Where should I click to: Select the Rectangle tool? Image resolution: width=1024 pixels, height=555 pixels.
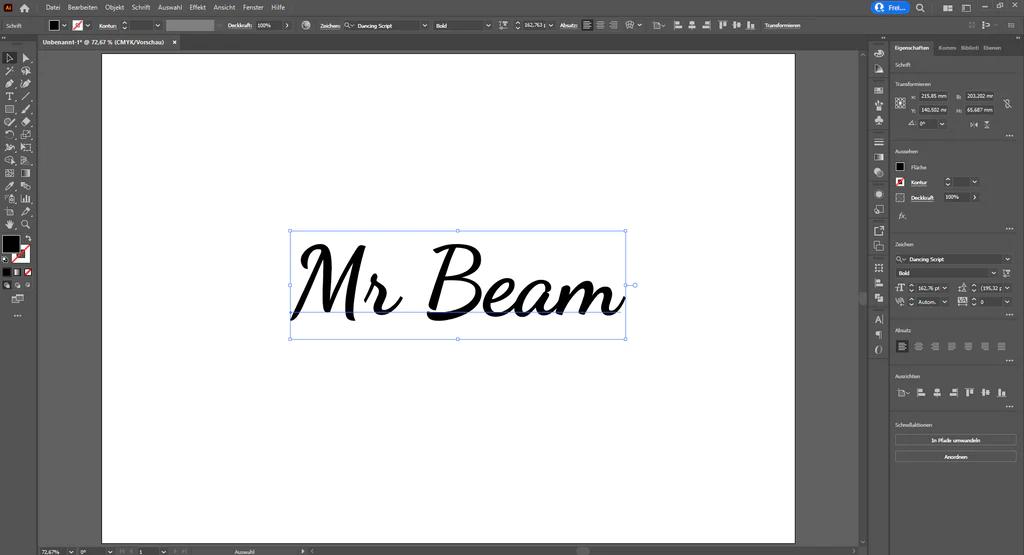coord(10,109)
